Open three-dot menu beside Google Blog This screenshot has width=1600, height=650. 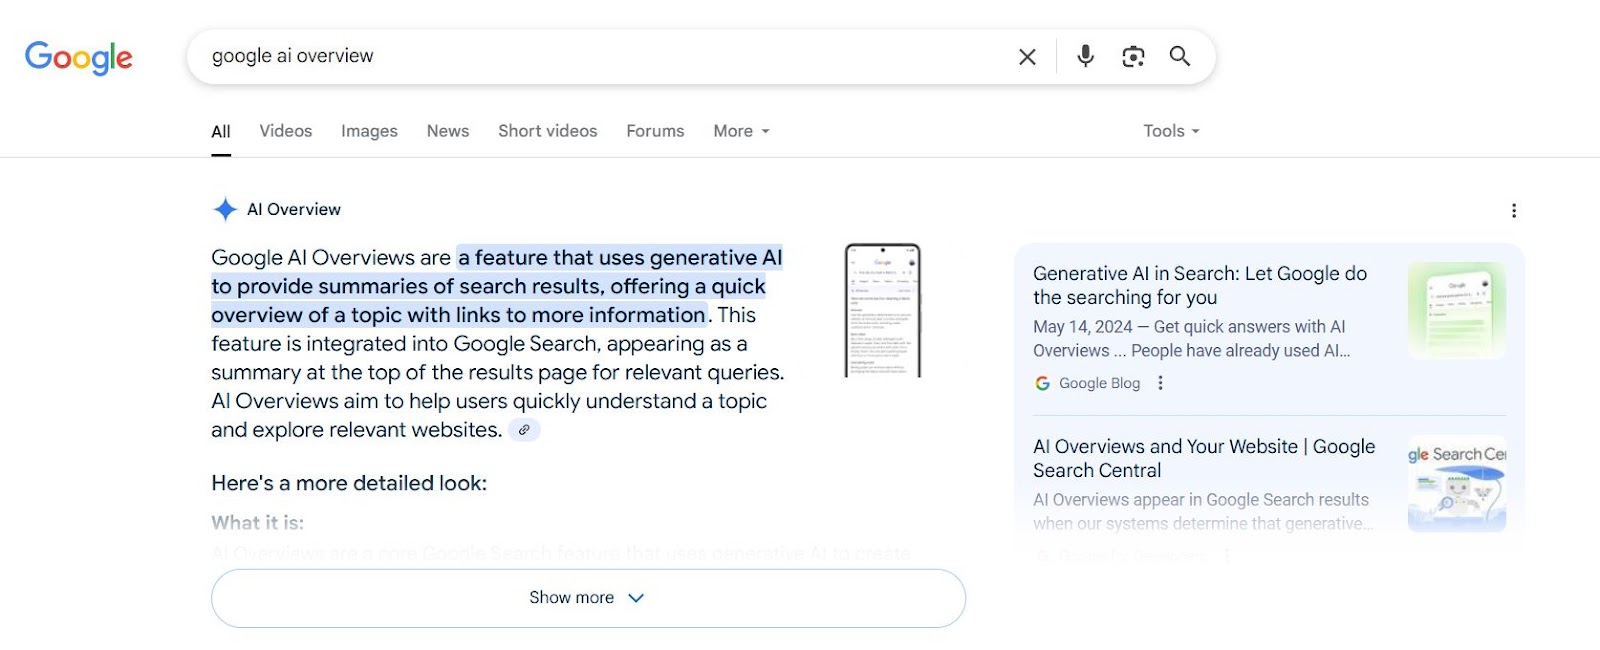pyautogui.click(x=1160, y=383)
